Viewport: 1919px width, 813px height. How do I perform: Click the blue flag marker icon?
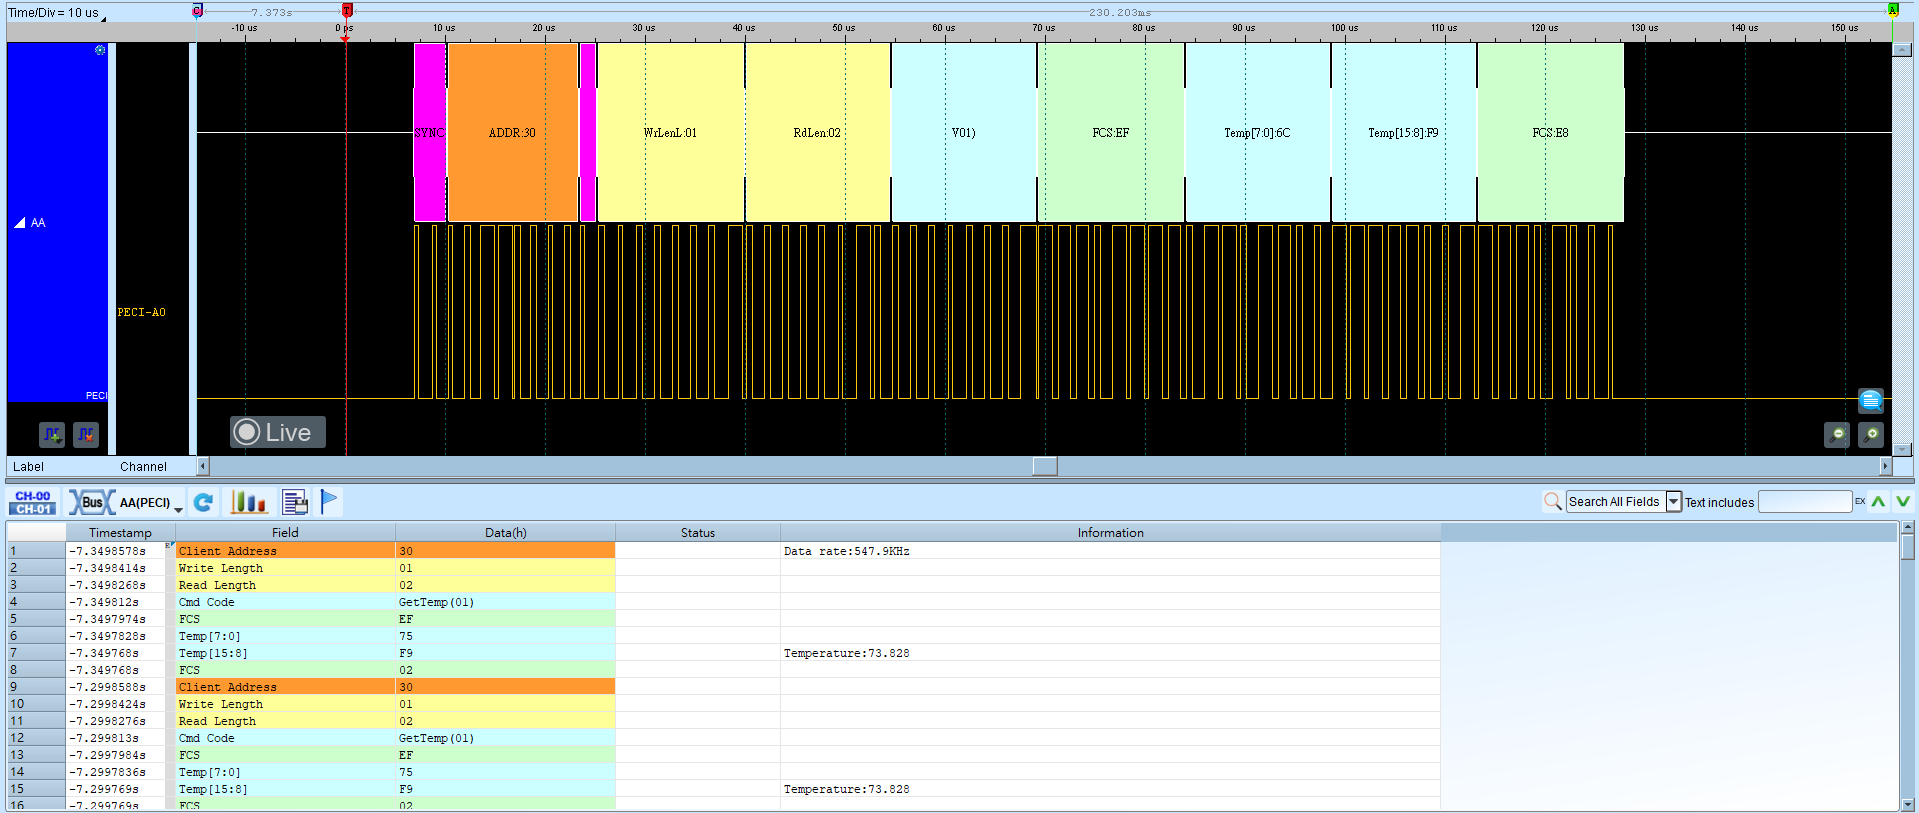(x=329, y=502)
